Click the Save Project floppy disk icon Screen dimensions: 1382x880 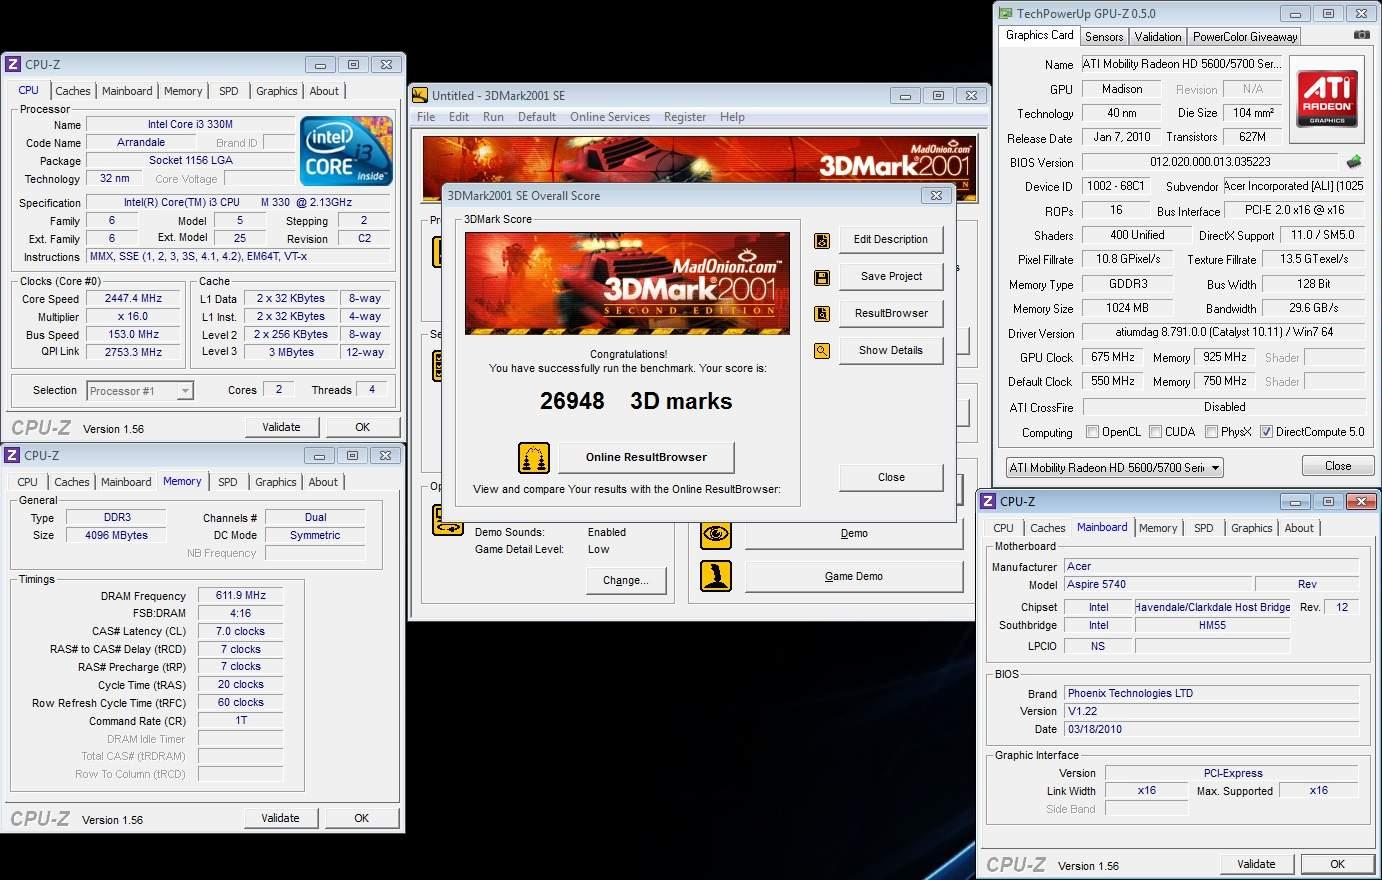point(822,277)
